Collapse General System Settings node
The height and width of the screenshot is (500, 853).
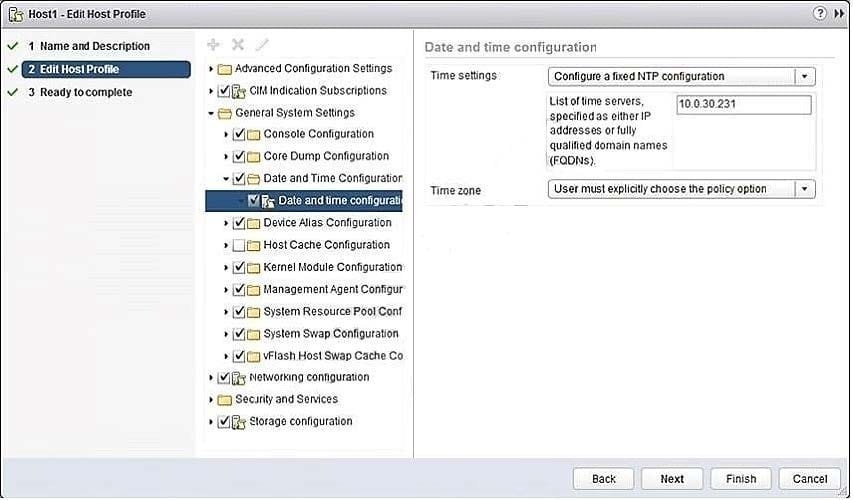click(211, 113)
